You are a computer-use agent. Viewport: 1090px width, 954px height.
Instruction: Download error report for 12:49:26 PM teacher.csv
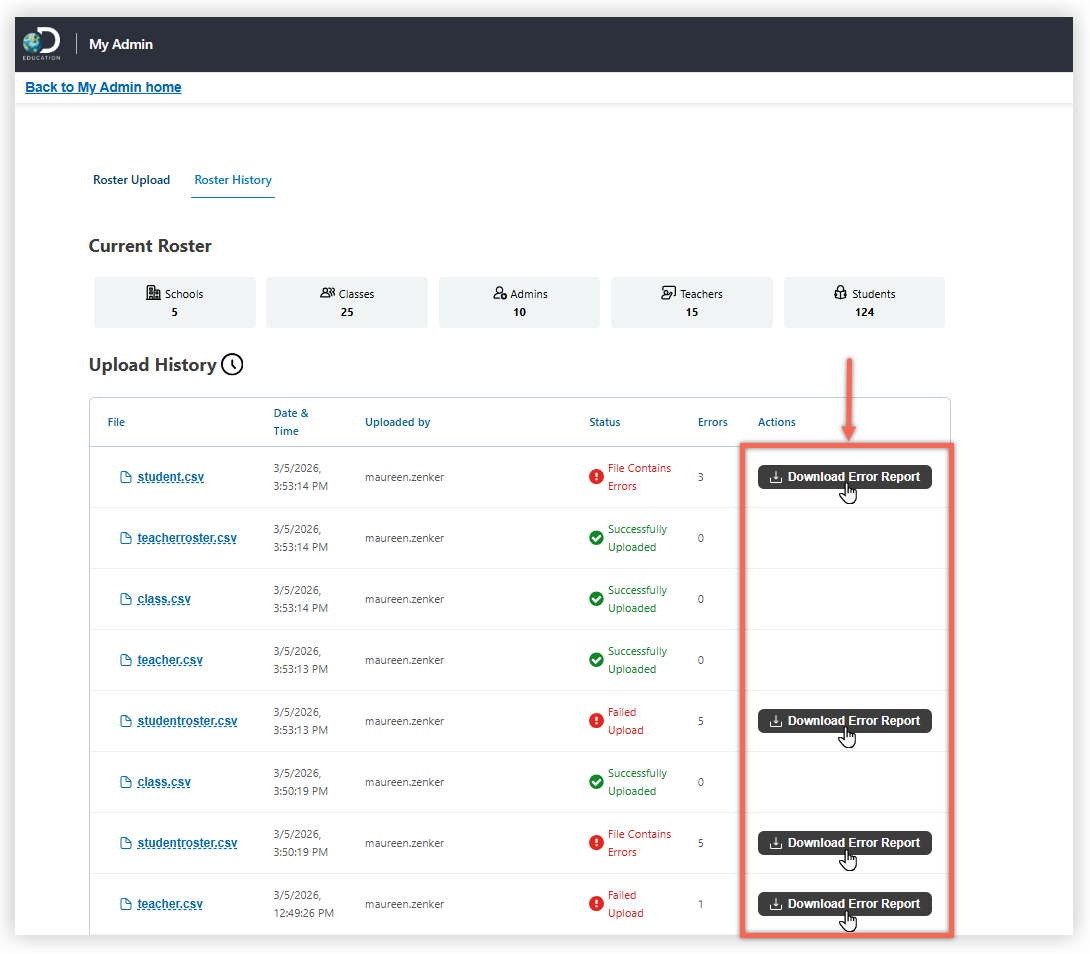[844, 904]
